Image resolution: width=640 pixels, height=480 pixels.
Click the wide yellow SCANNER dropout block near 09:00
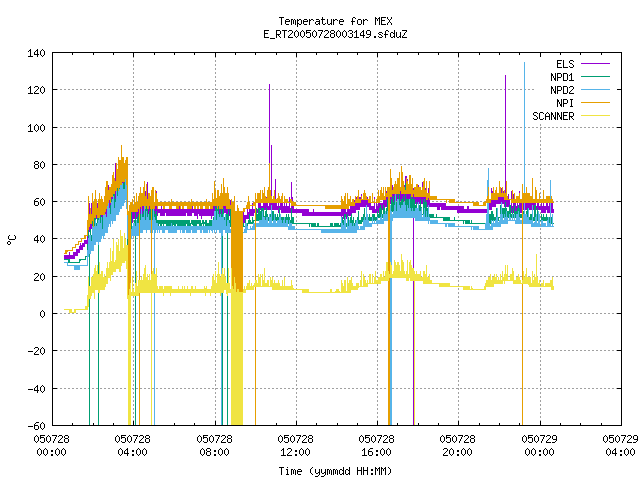(x=237, y=359)
